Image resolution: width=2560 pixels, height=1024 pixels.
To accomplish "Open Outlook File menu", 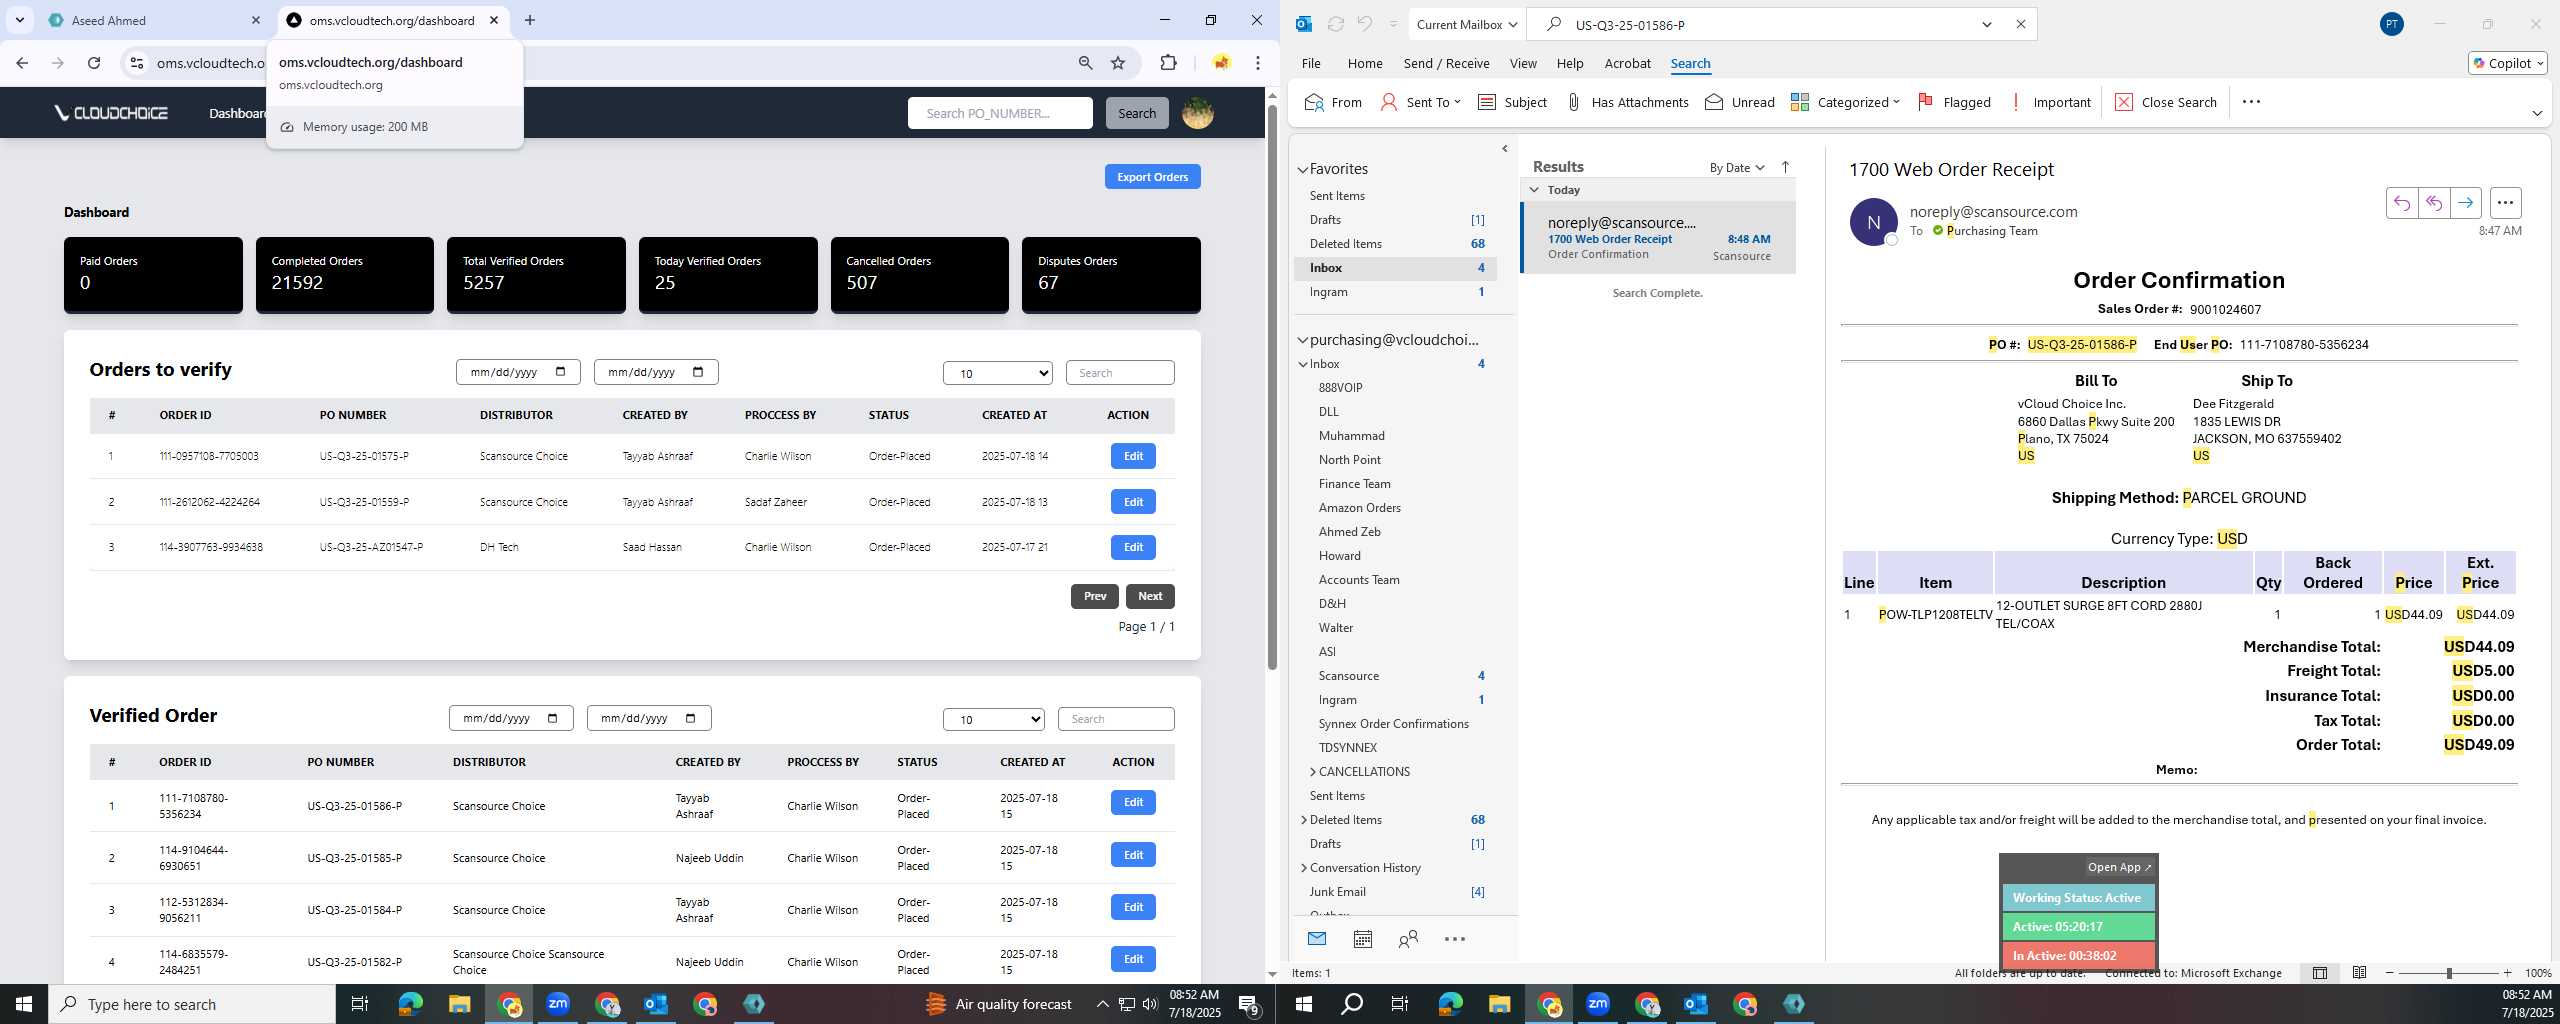I will click(x=1310, y=63).
